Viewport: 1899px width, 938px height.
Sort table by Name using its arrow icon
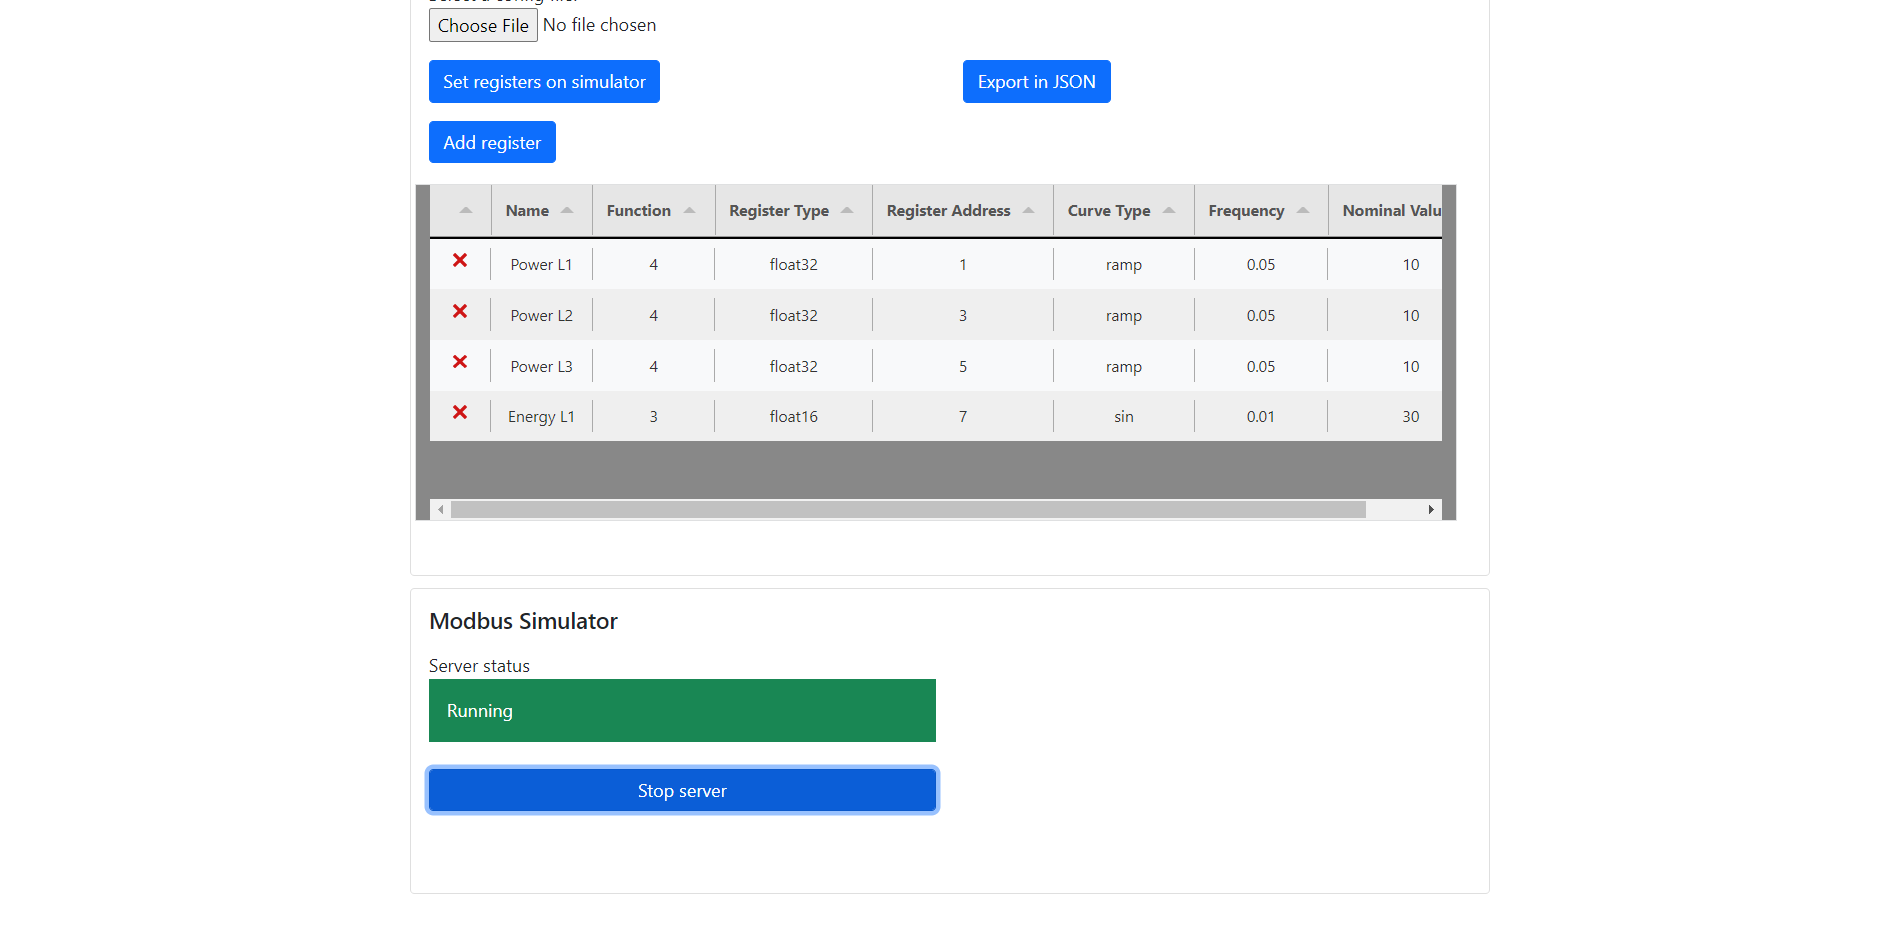[568, 210]
